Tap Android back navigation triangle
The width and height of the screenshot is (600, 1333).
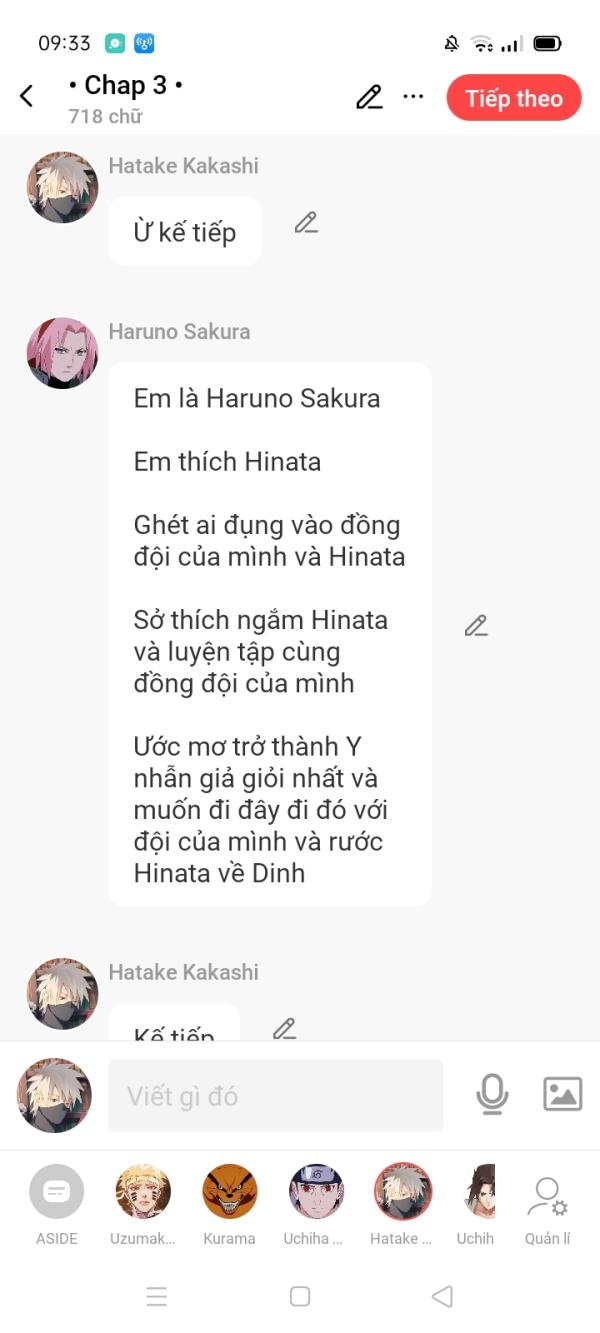click(442, 1296)
